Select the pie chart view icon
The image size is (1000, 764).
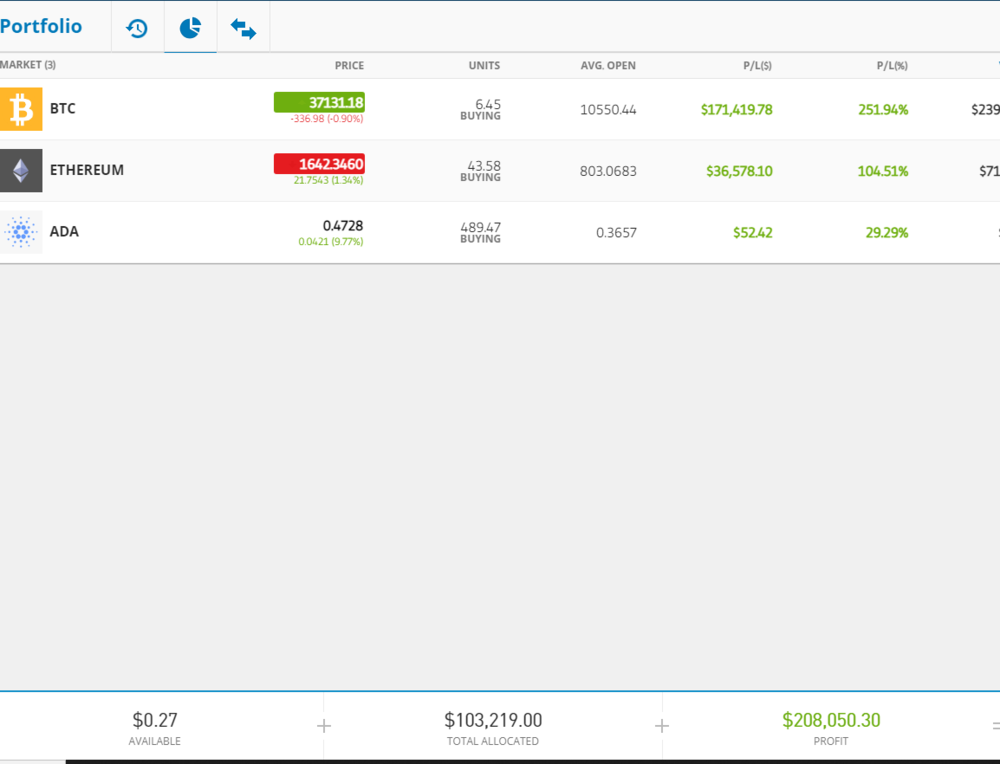coord(190,28)
